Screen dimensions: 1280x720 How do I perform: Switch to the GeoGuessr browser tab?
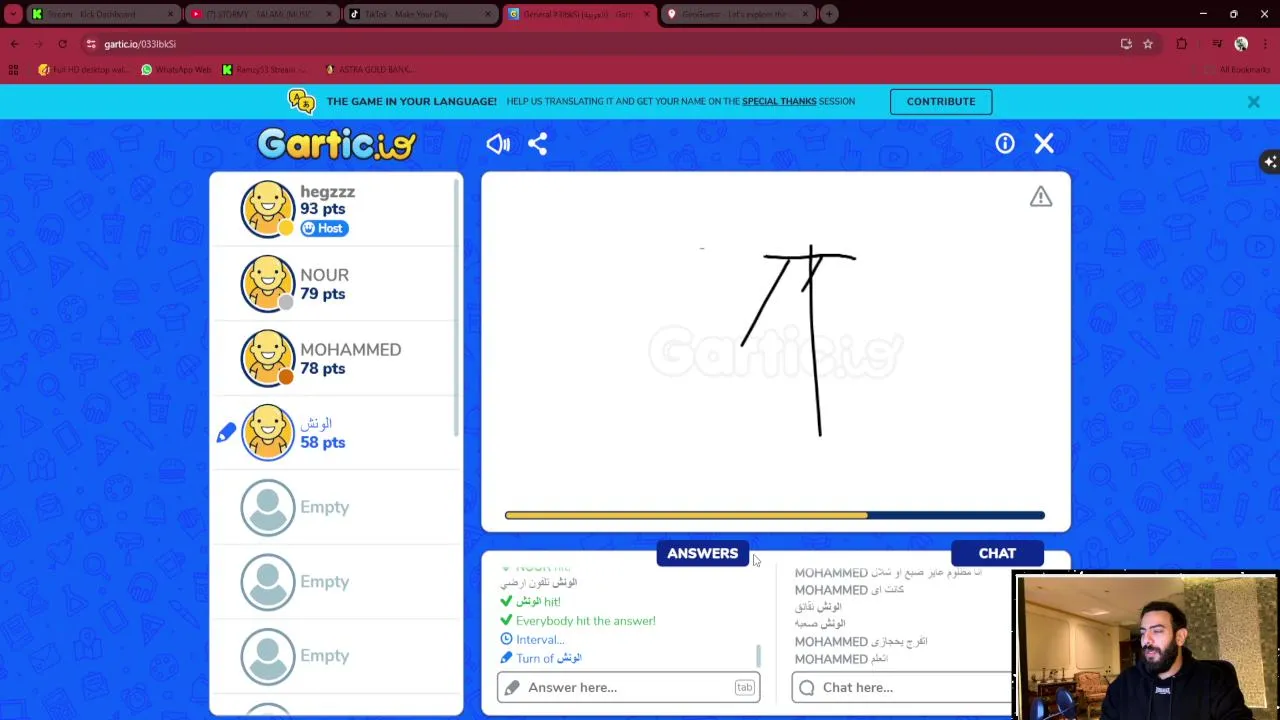[738, 14]
